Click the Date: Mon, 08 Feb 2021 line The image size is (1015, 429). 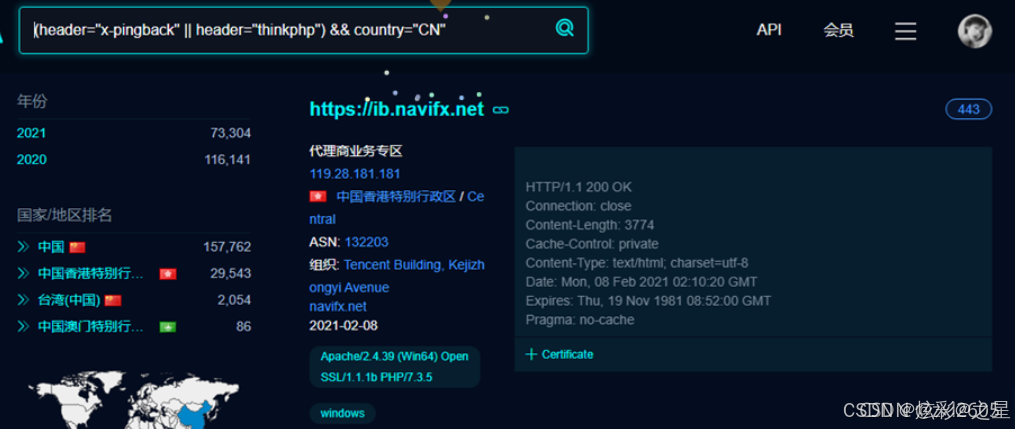pos(641,282)
